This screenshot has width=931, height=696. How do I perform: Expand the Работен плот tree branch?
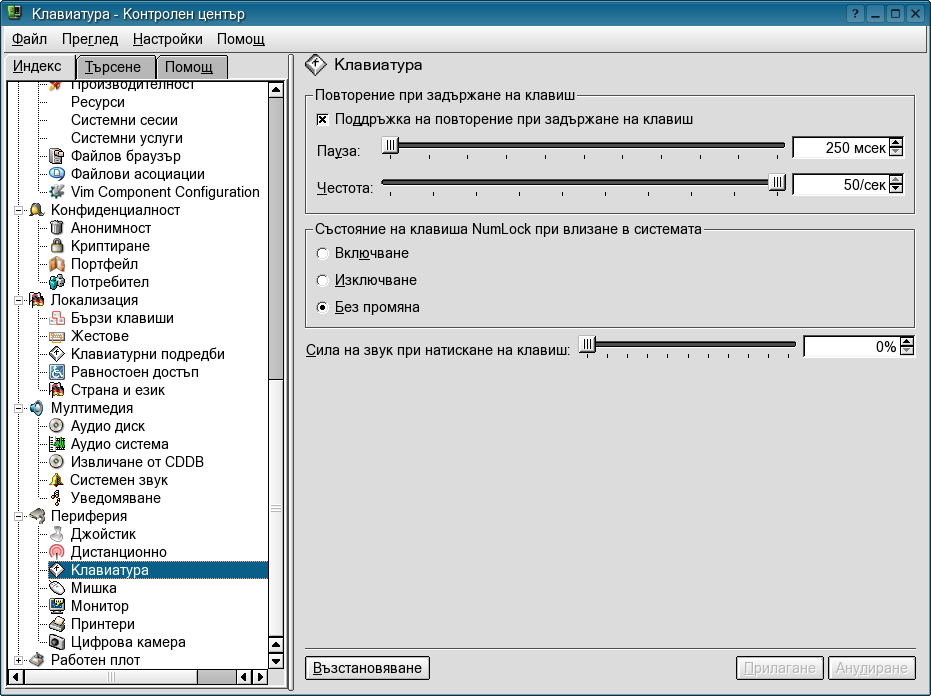coord(19,660)
